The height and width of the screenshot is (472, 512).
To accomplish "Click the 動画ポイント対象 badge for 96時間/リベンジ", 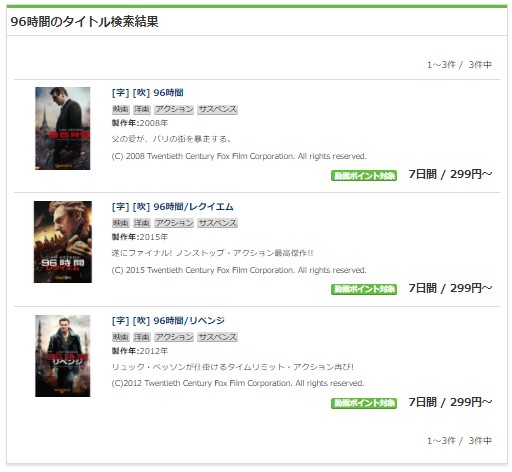I will pos(364,403).
